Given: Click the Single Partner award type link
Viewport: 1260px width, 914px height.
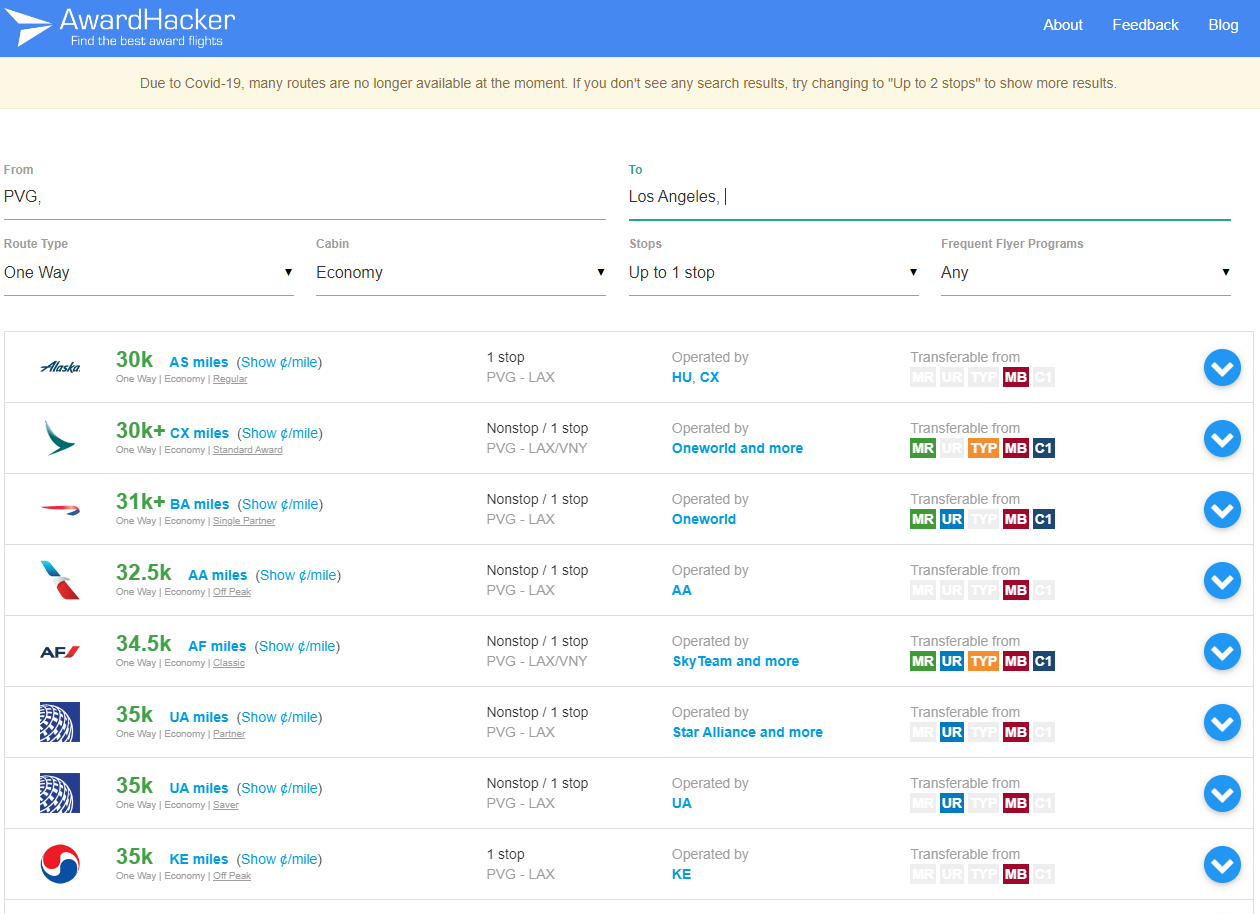Looking at the screenshot, I should click(244, 521).
